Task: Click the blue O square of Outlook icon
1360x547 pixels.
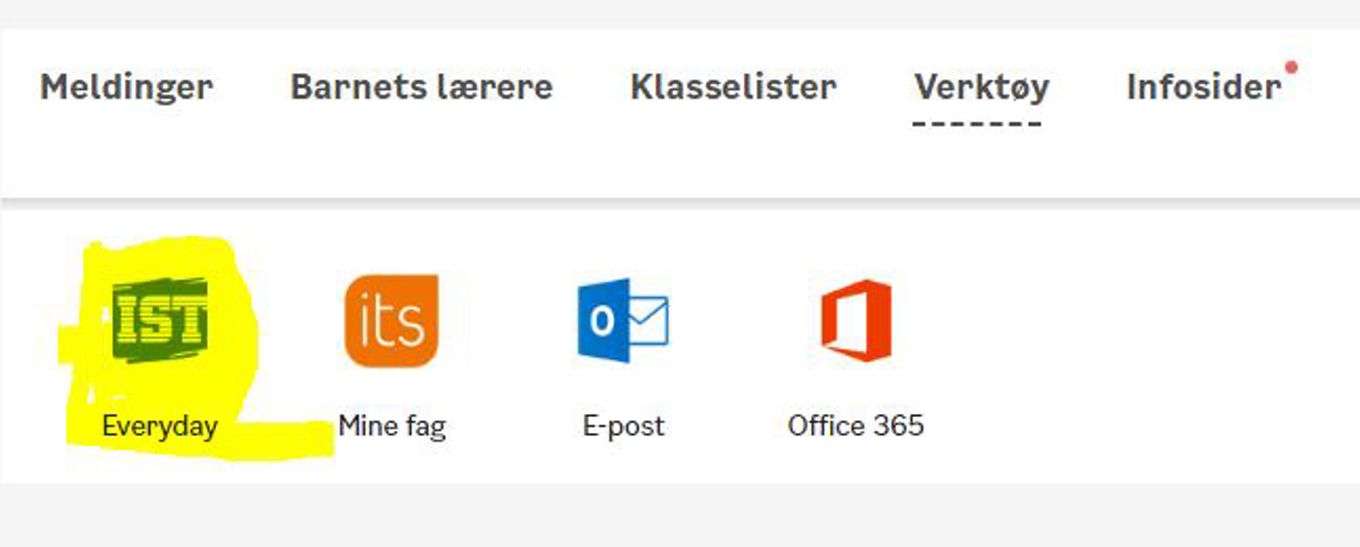Action: click(602, 321)
